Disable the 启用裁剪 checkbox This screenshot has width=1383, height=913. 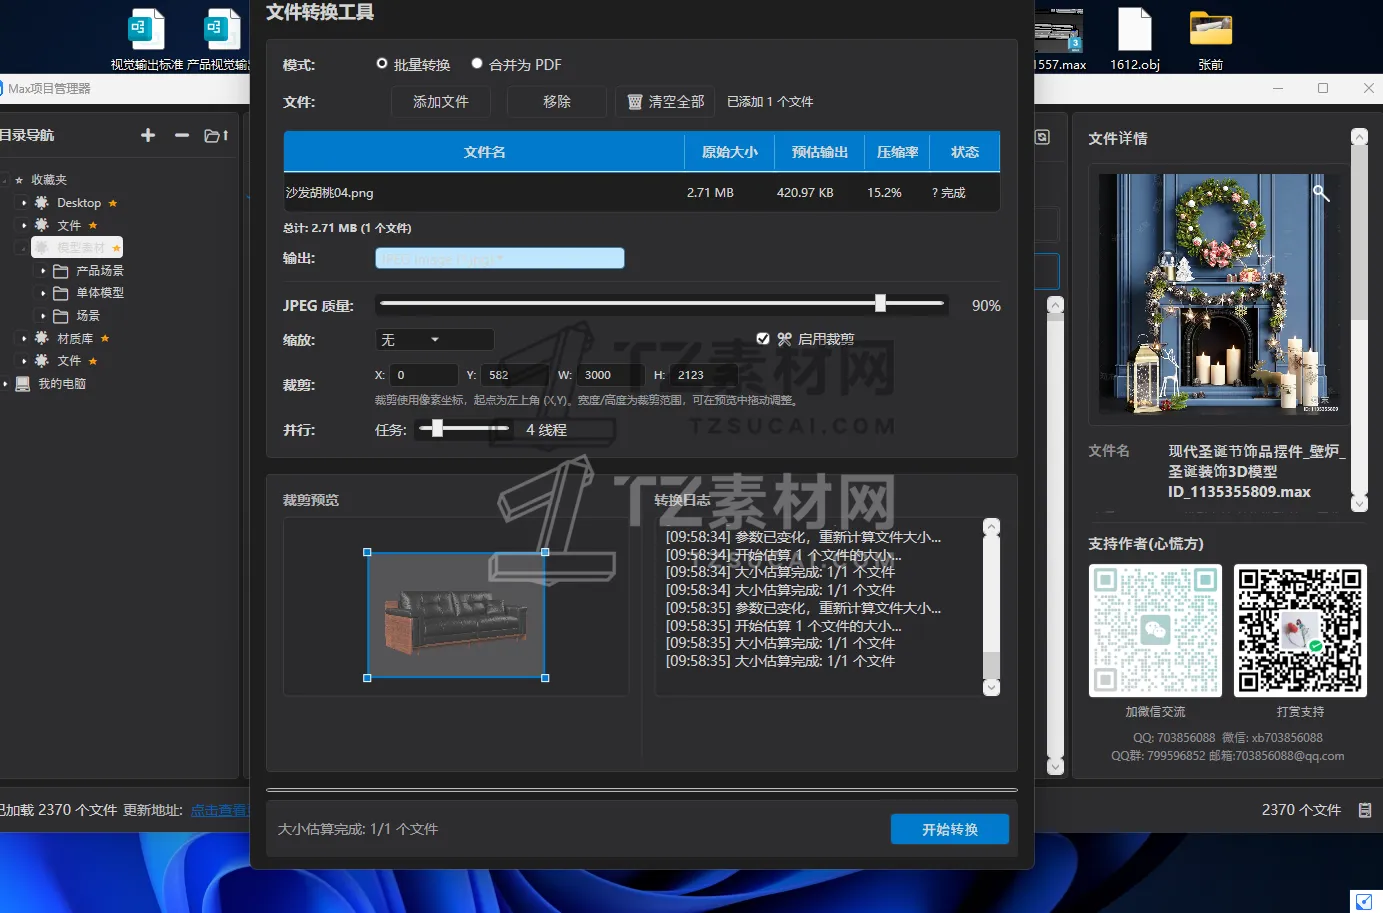point(763,338)
